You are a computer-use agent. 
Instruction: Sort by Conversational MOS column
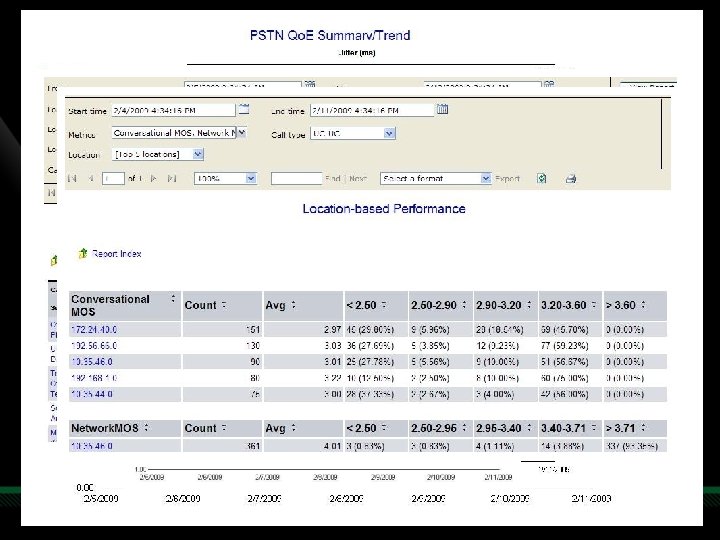(x=173, y=299)
